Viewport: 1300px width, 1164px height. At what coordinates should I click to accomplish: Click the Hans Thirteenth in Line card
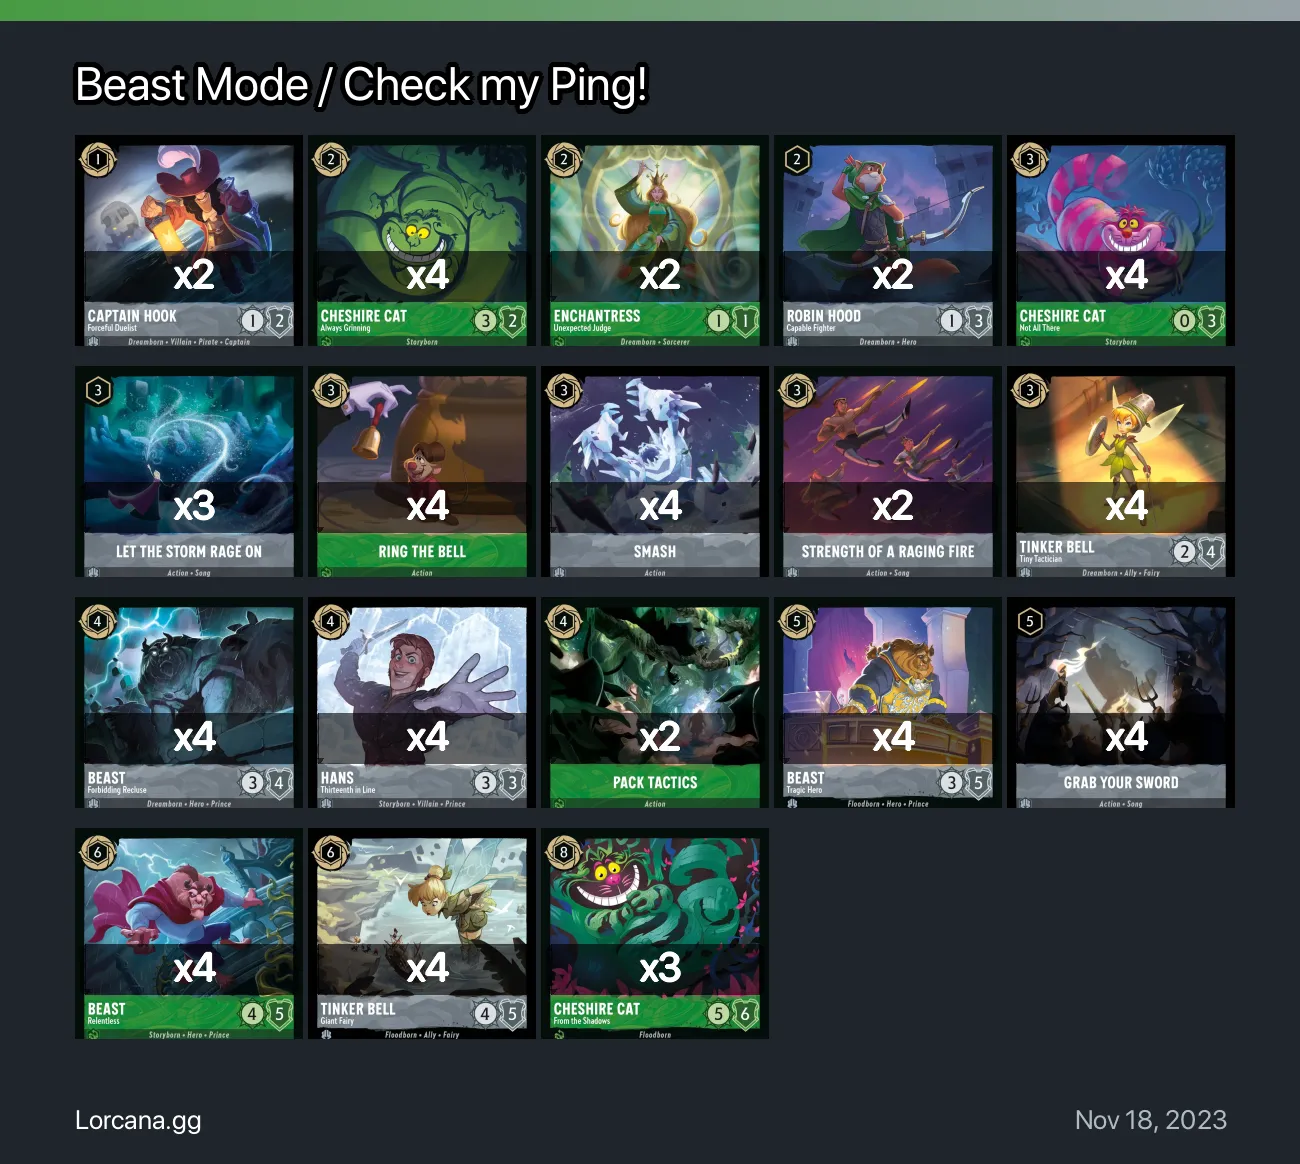click(422, 703)
